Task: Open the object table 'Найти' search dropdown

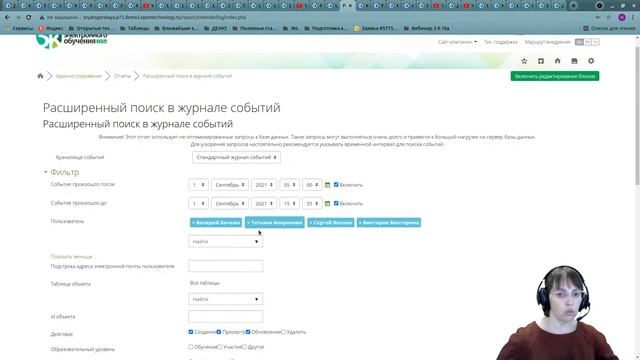Action: click(x=226, y=299)
